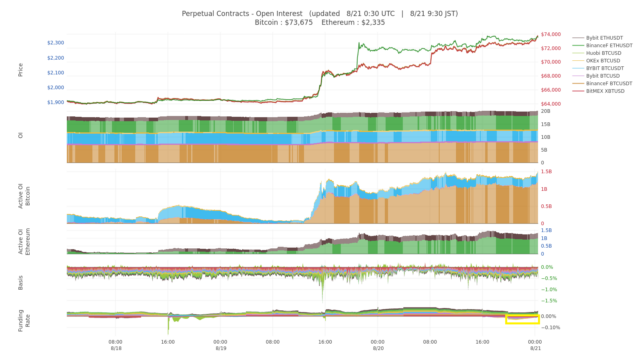The height and width of the screenshot is (360, 640).
Task: Click the '15B' OI axis tick
Action: pyautogui.click(x=545, y=124)
